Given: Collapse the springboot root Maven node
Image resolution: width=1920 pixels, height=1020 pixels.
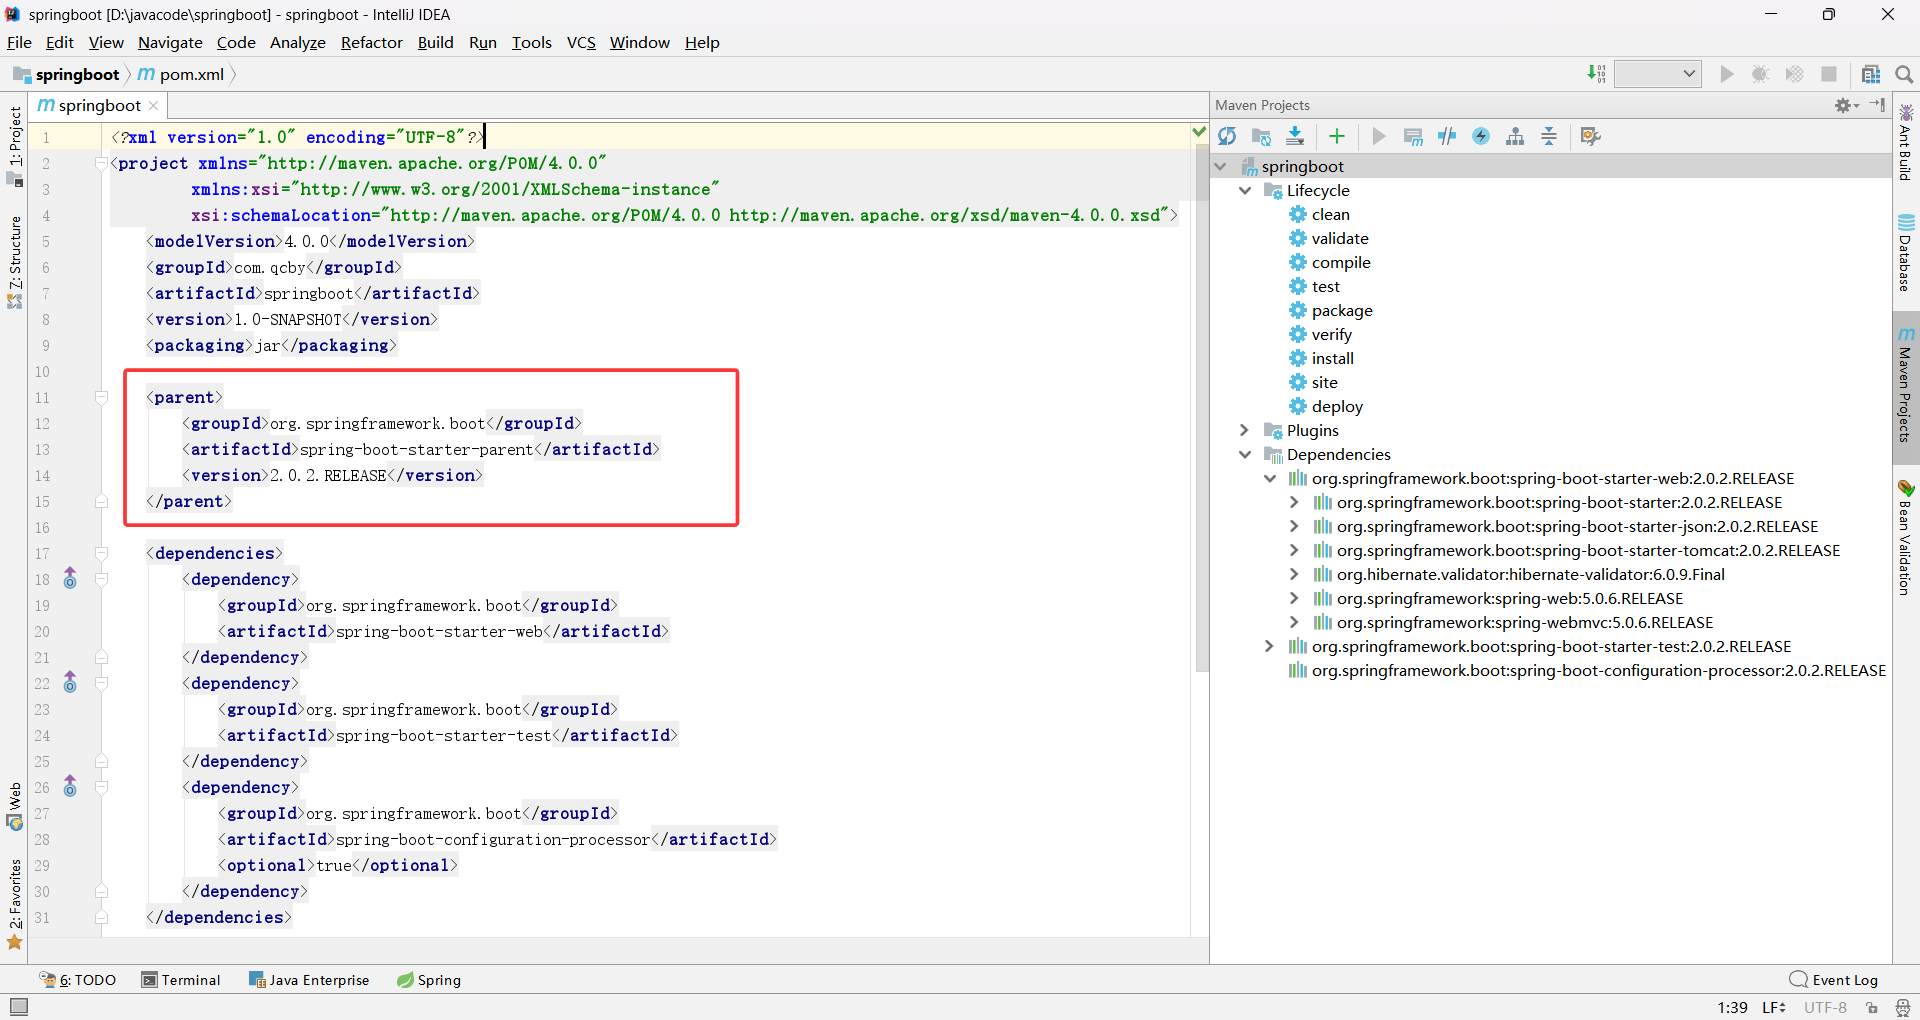Looking at the screenshot, I should pos(1220,166).
